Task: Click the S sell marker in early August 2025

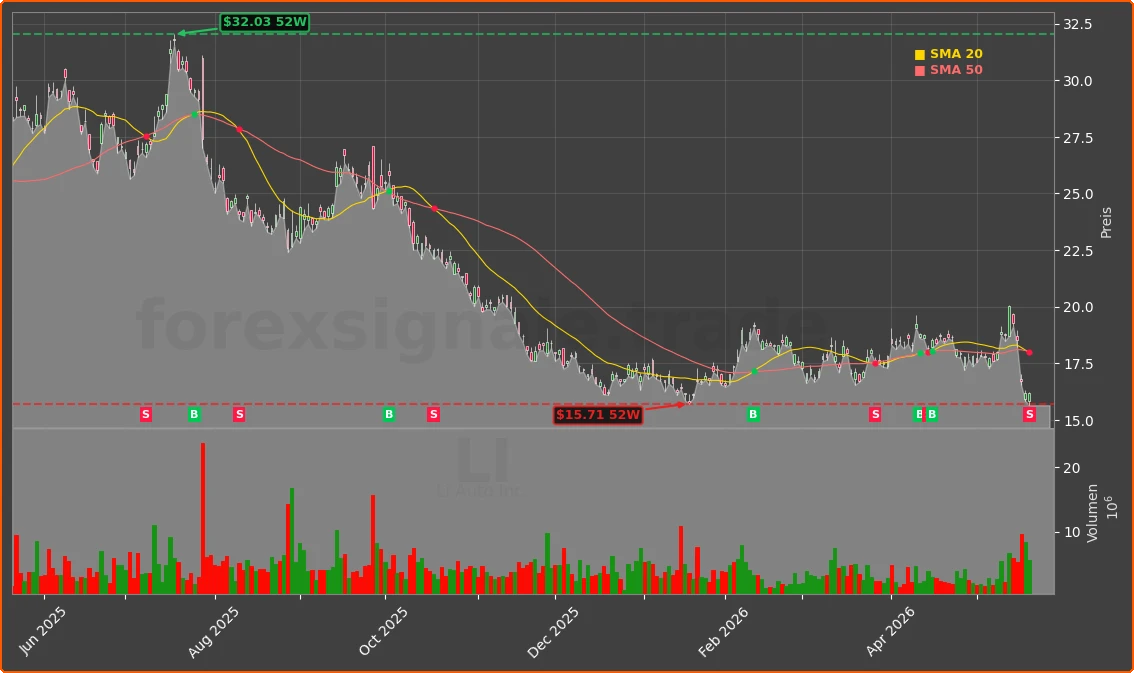Action: pyautogui.click(x=239, y=414)
